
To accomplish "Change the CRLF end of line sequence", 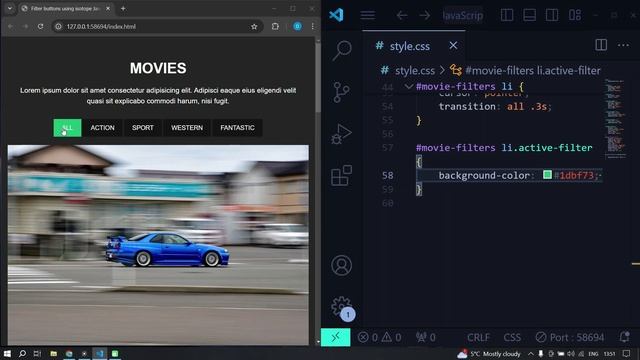I will [478, 337].
